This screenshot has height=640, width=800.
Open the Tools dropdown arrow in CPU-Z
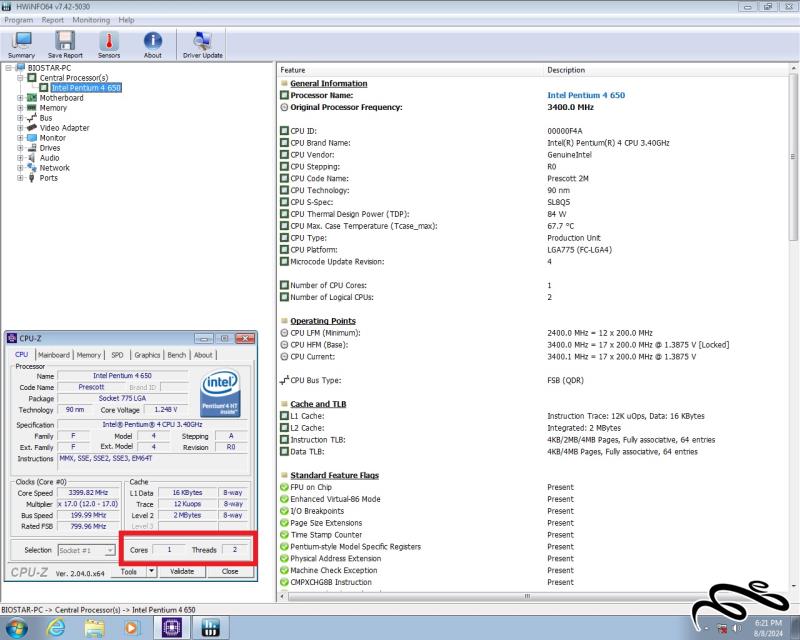tap(152, 572)
